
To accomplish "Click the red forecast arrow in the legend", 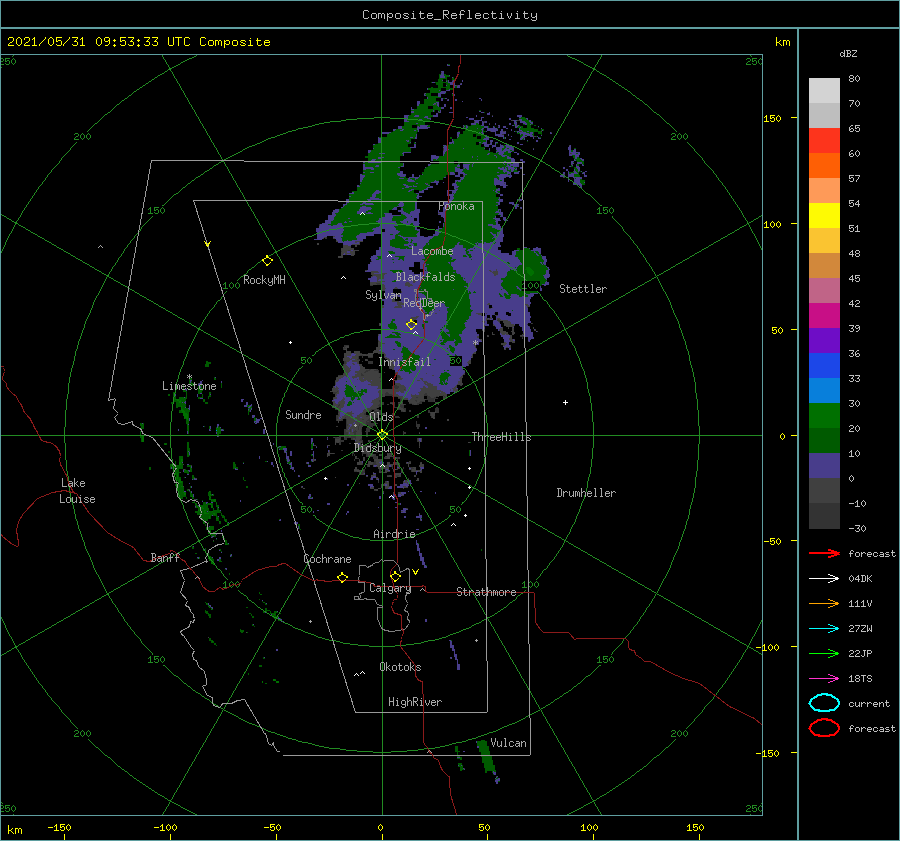I will (x=824, y=553).
